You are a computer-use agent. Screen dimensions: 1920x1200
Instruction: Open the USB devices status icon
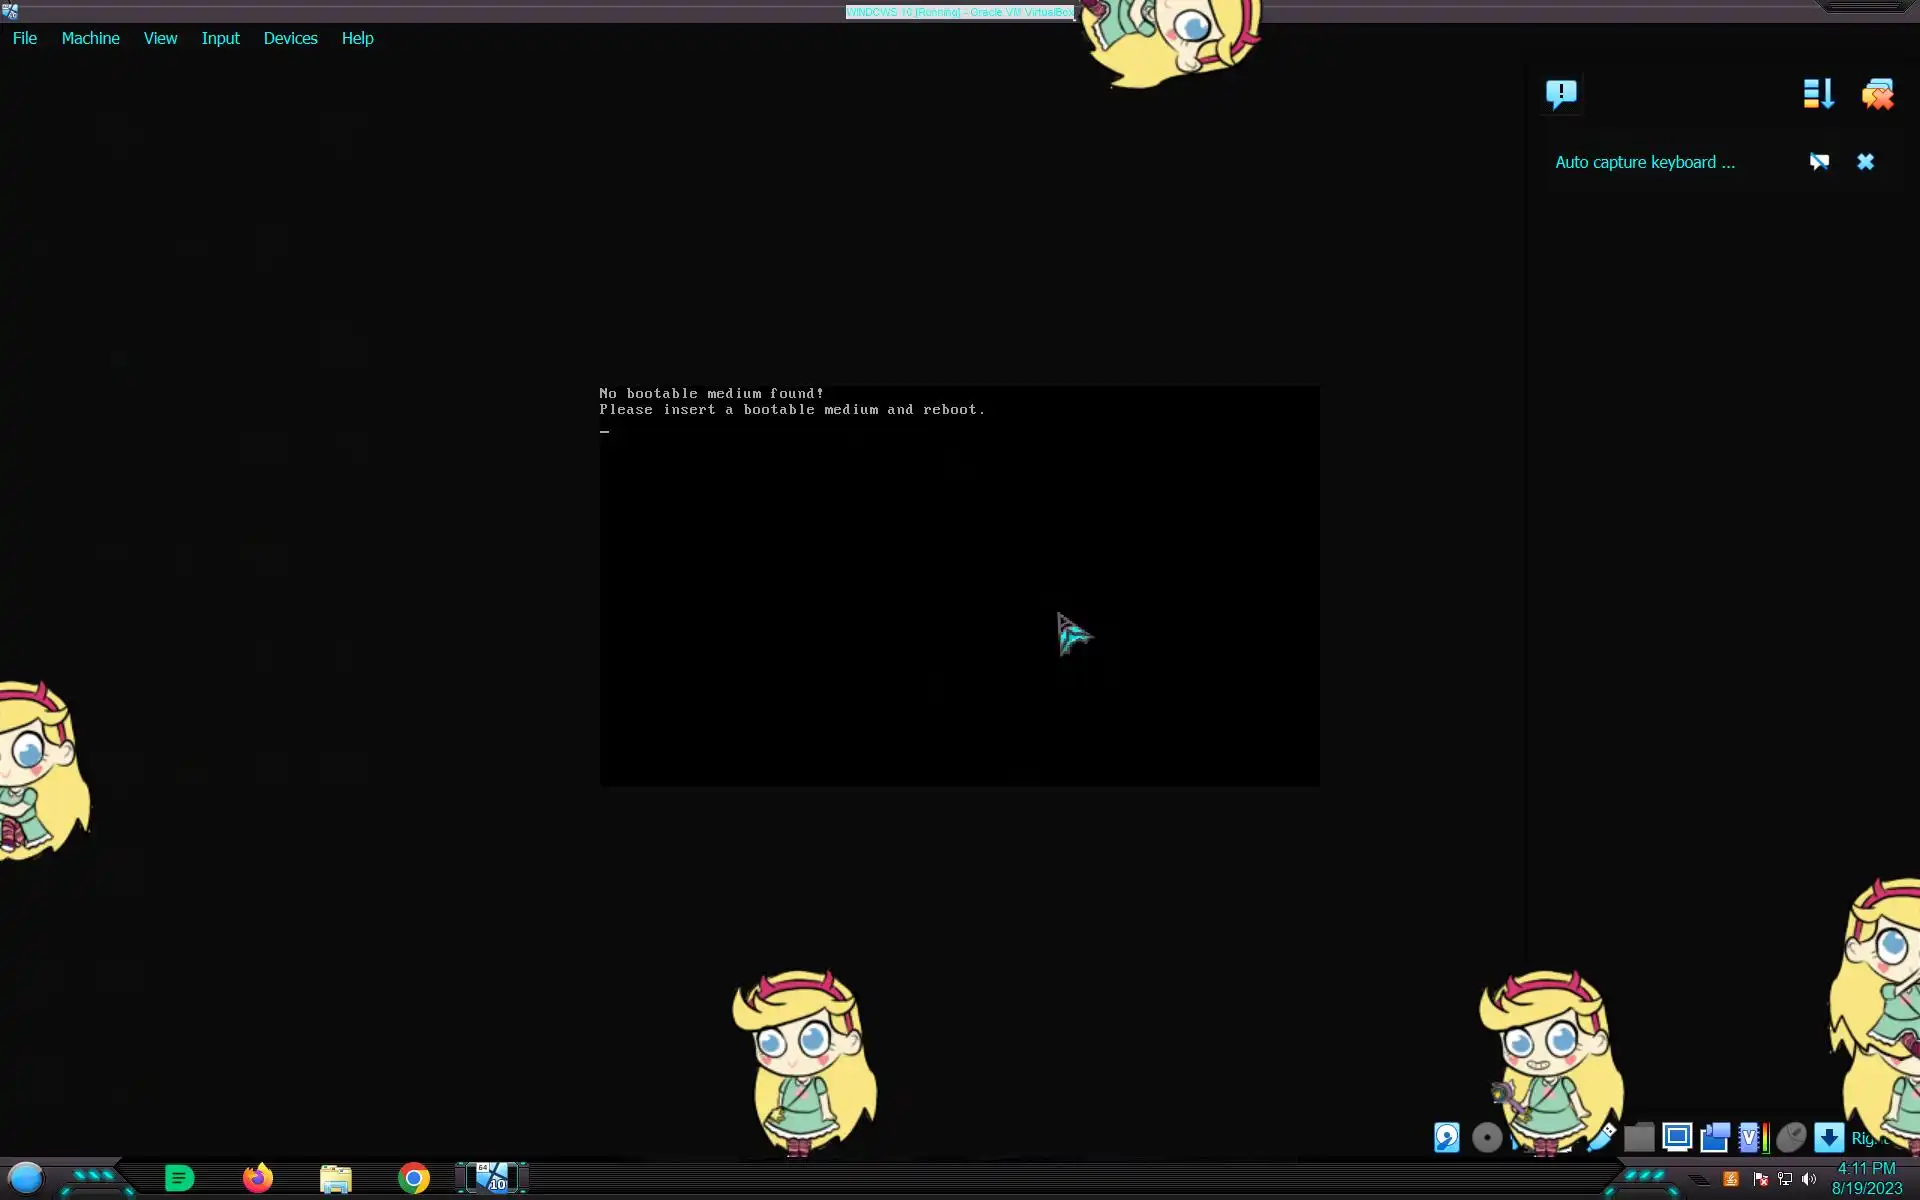[x=1601, y=1137]
